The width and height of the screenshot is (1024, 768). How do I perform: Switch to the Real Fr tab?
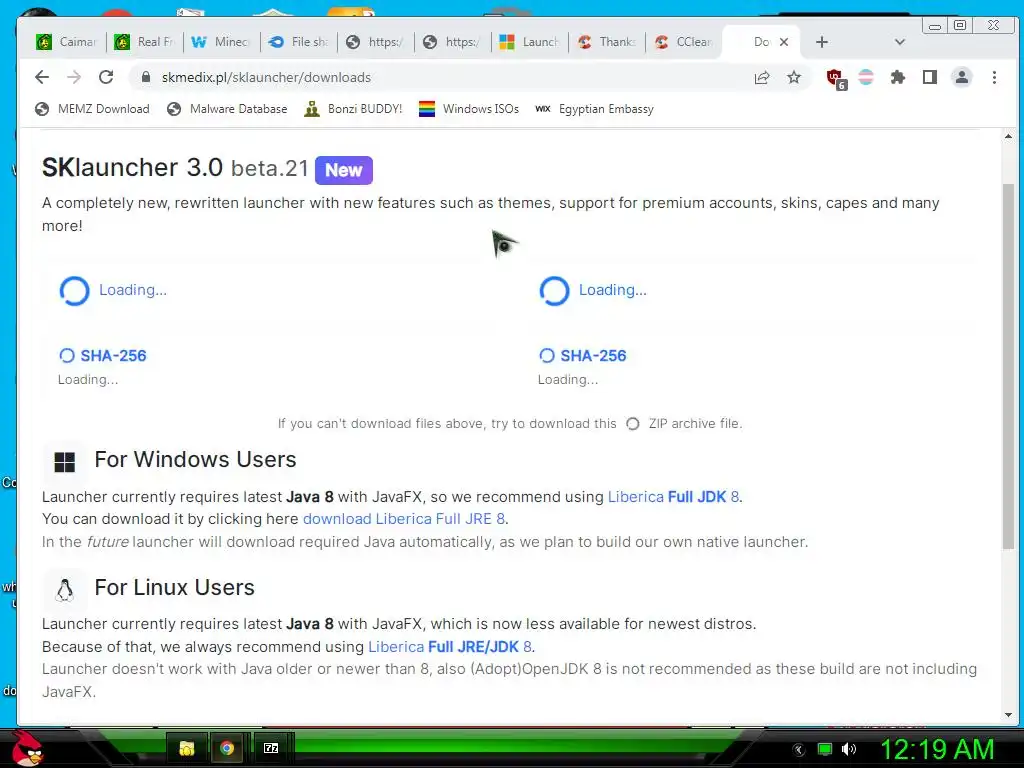[144, 42]
